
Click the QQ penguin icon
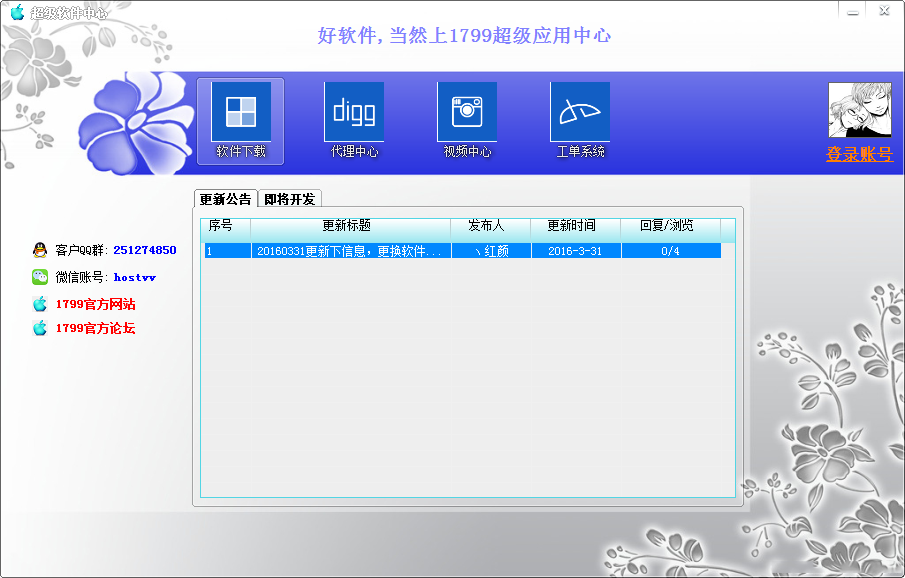(40, 250)
